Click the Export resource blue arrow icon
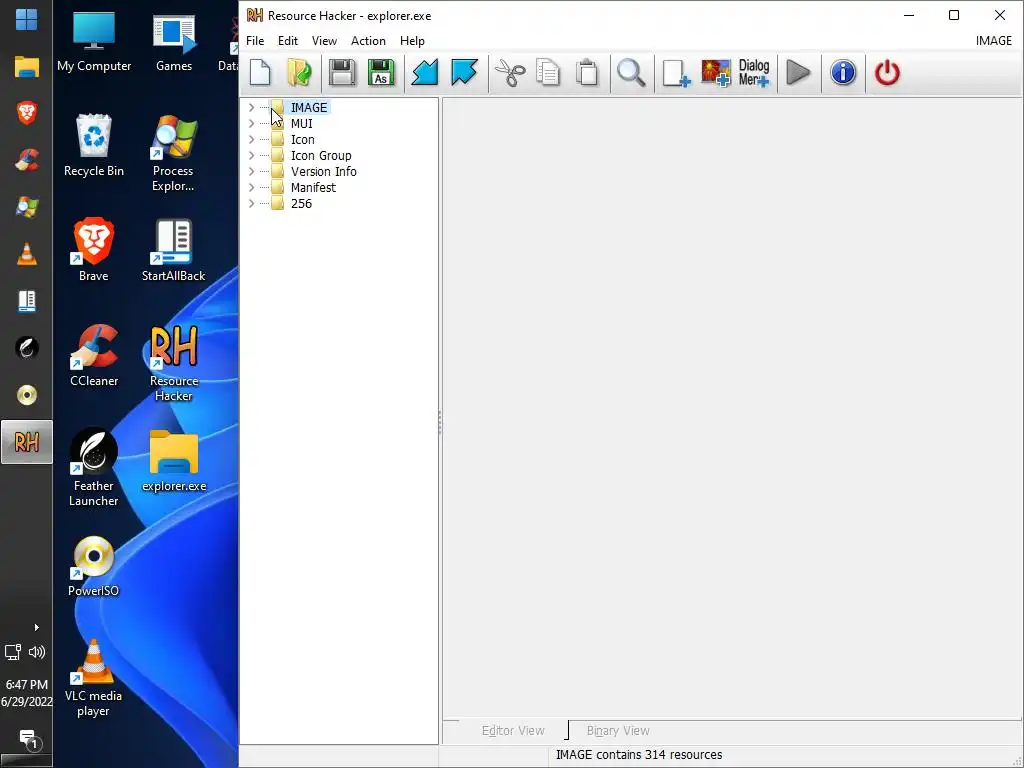The image size is (1024, 768). pyautogui.click(x=424, y=72)
